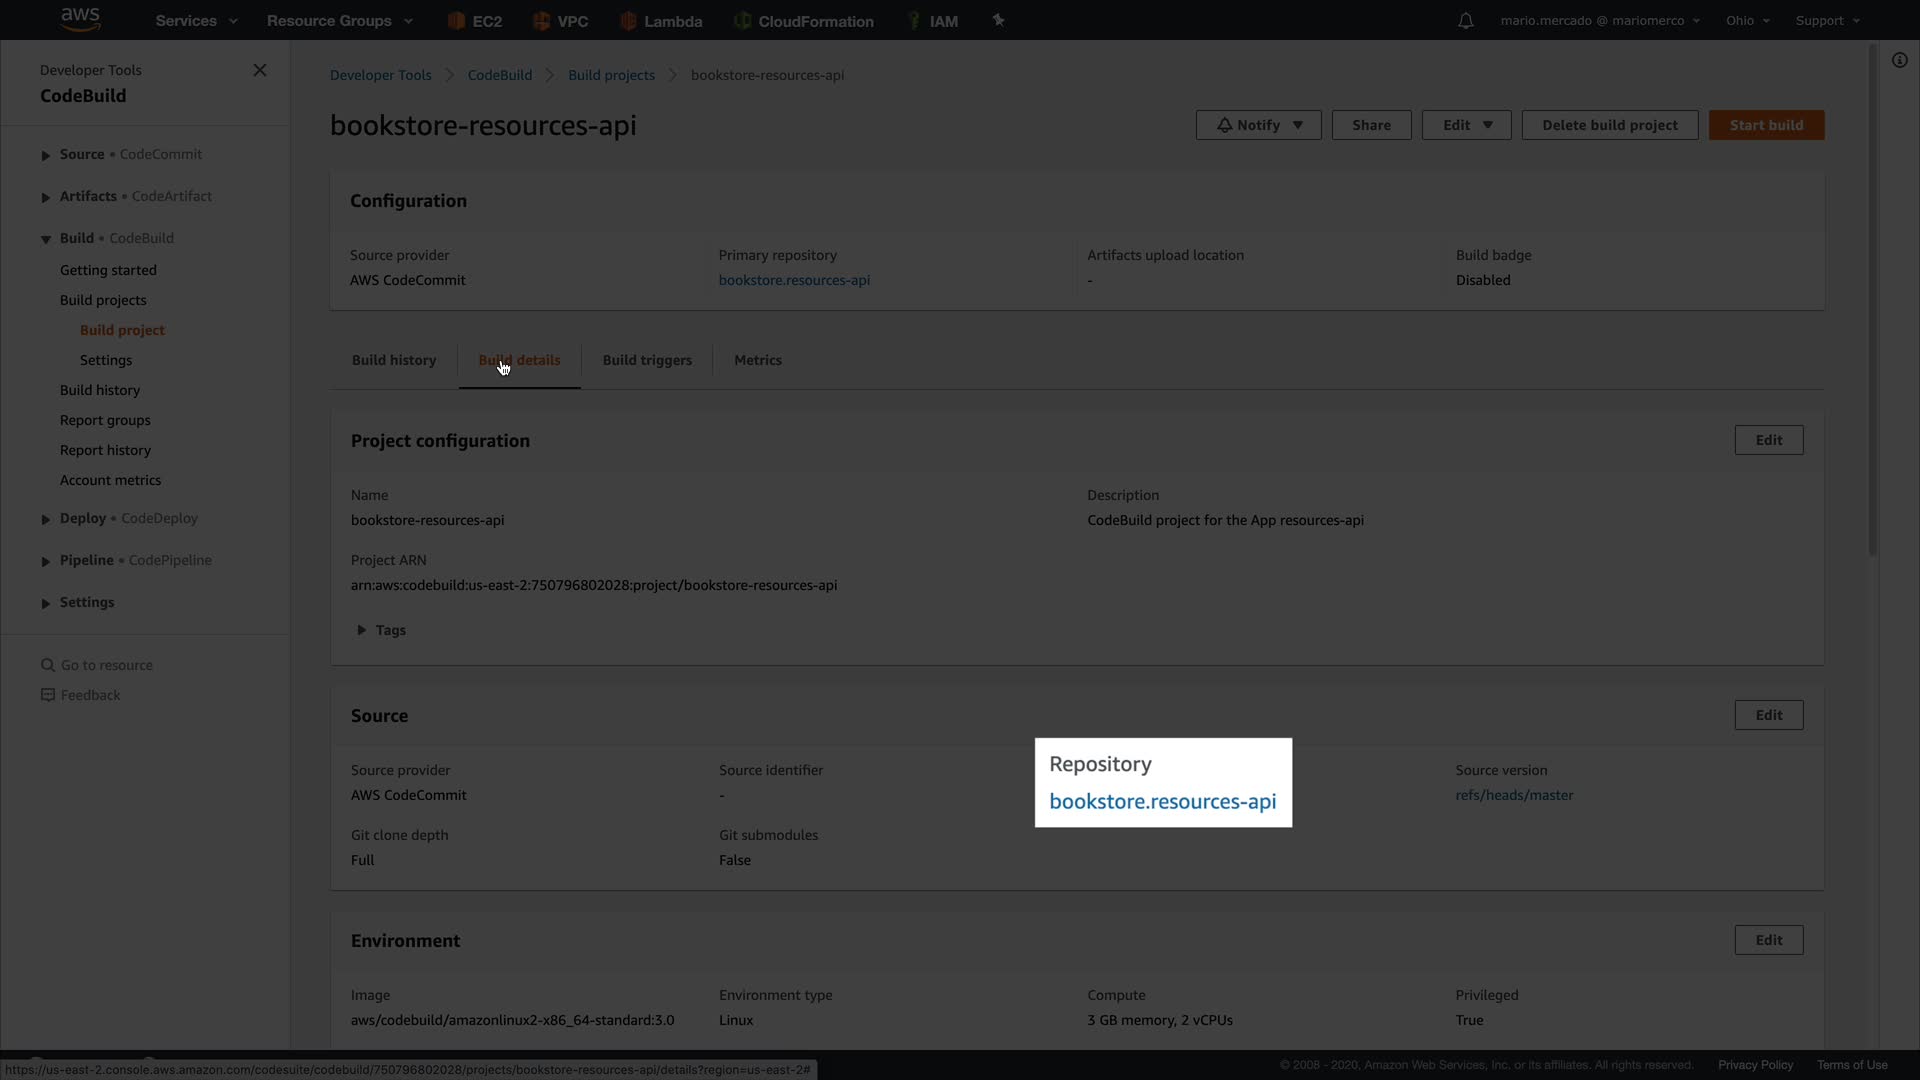The image size is (1920, 1080).
Task: Open the refs/heads/master source version link
Action: 1514,795
